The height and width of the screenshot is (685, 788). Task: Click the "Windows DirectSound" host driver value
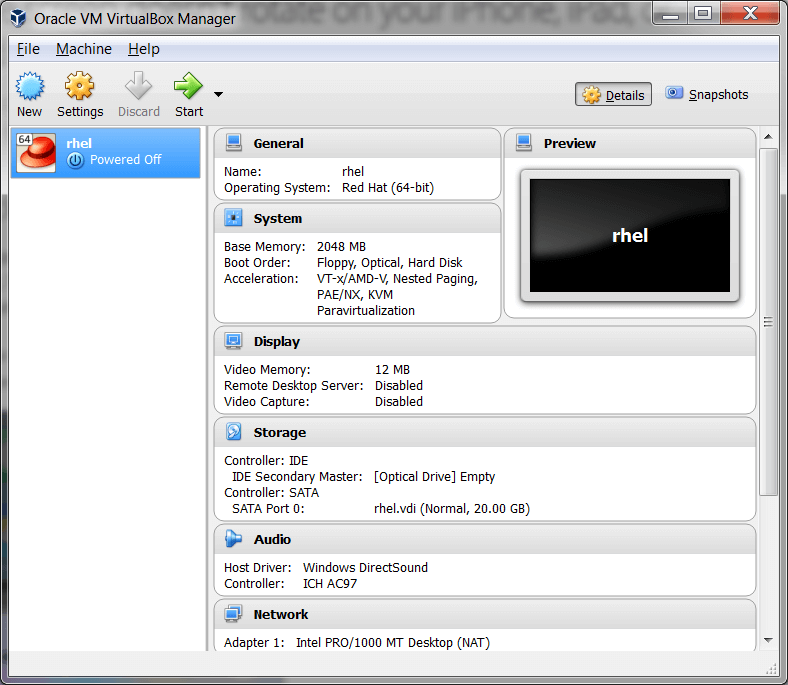[x=365, y=567]
